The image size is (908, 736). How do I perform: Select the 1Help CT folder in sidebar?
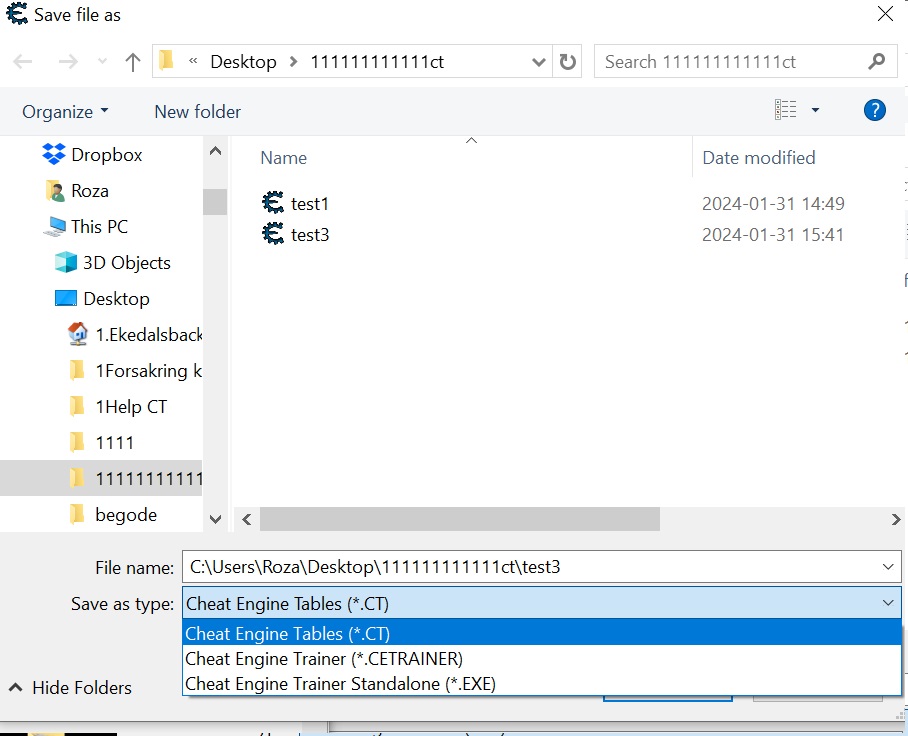point(130,407)
